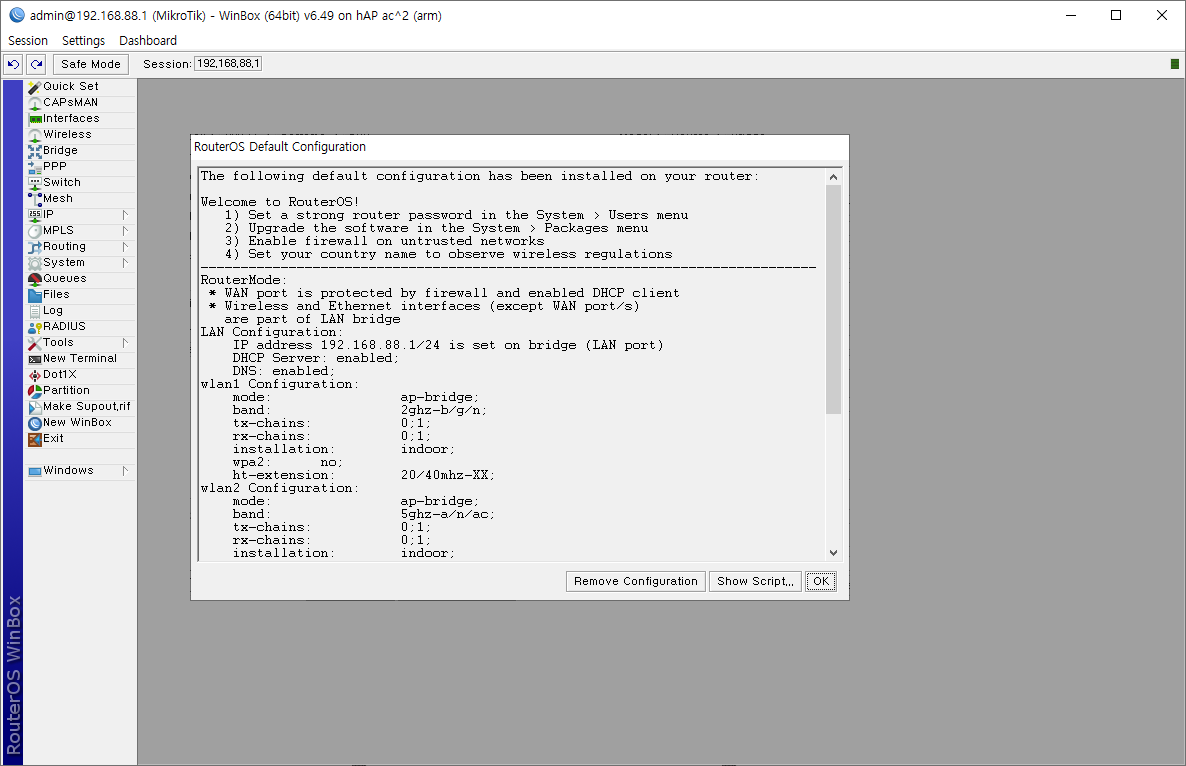The height and width of the screenshot is (766, 1186).
Task: Open the PPP icon in sidebar
Action: click(x=35, y=166)
